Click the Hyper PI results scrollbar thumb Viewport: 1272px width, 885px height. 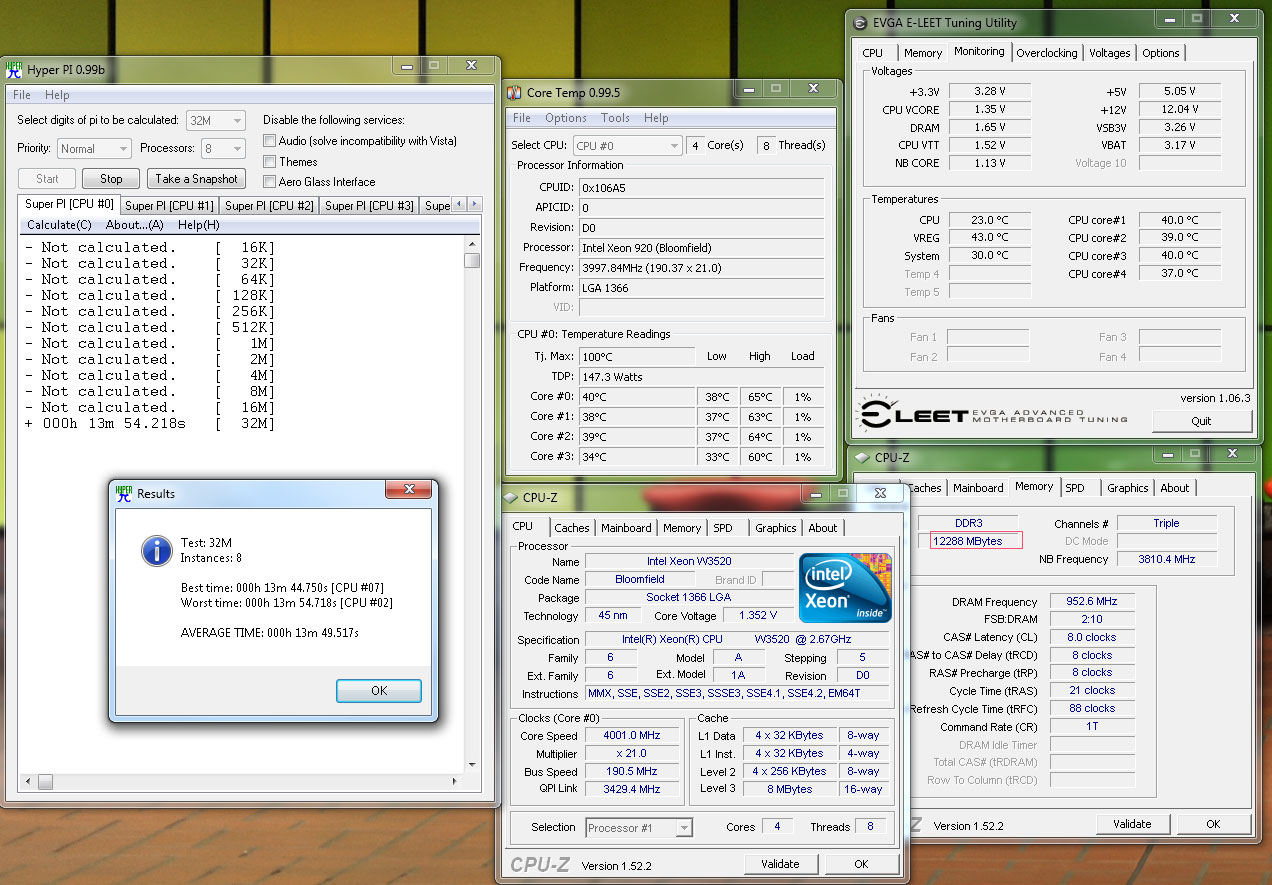tap(472, 260)
